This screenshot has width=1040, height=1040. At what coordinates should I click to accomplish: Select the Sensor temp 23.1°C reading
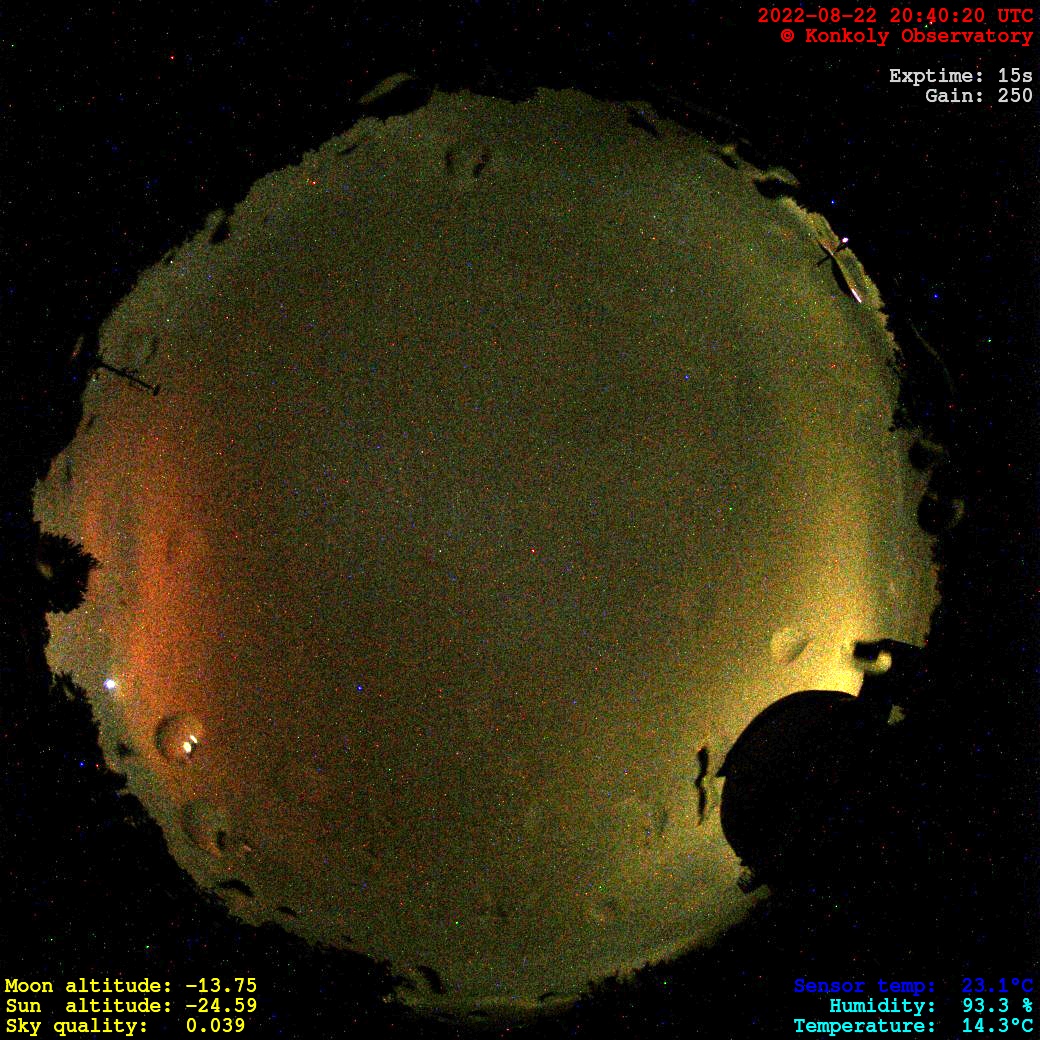tap(913, 986)
